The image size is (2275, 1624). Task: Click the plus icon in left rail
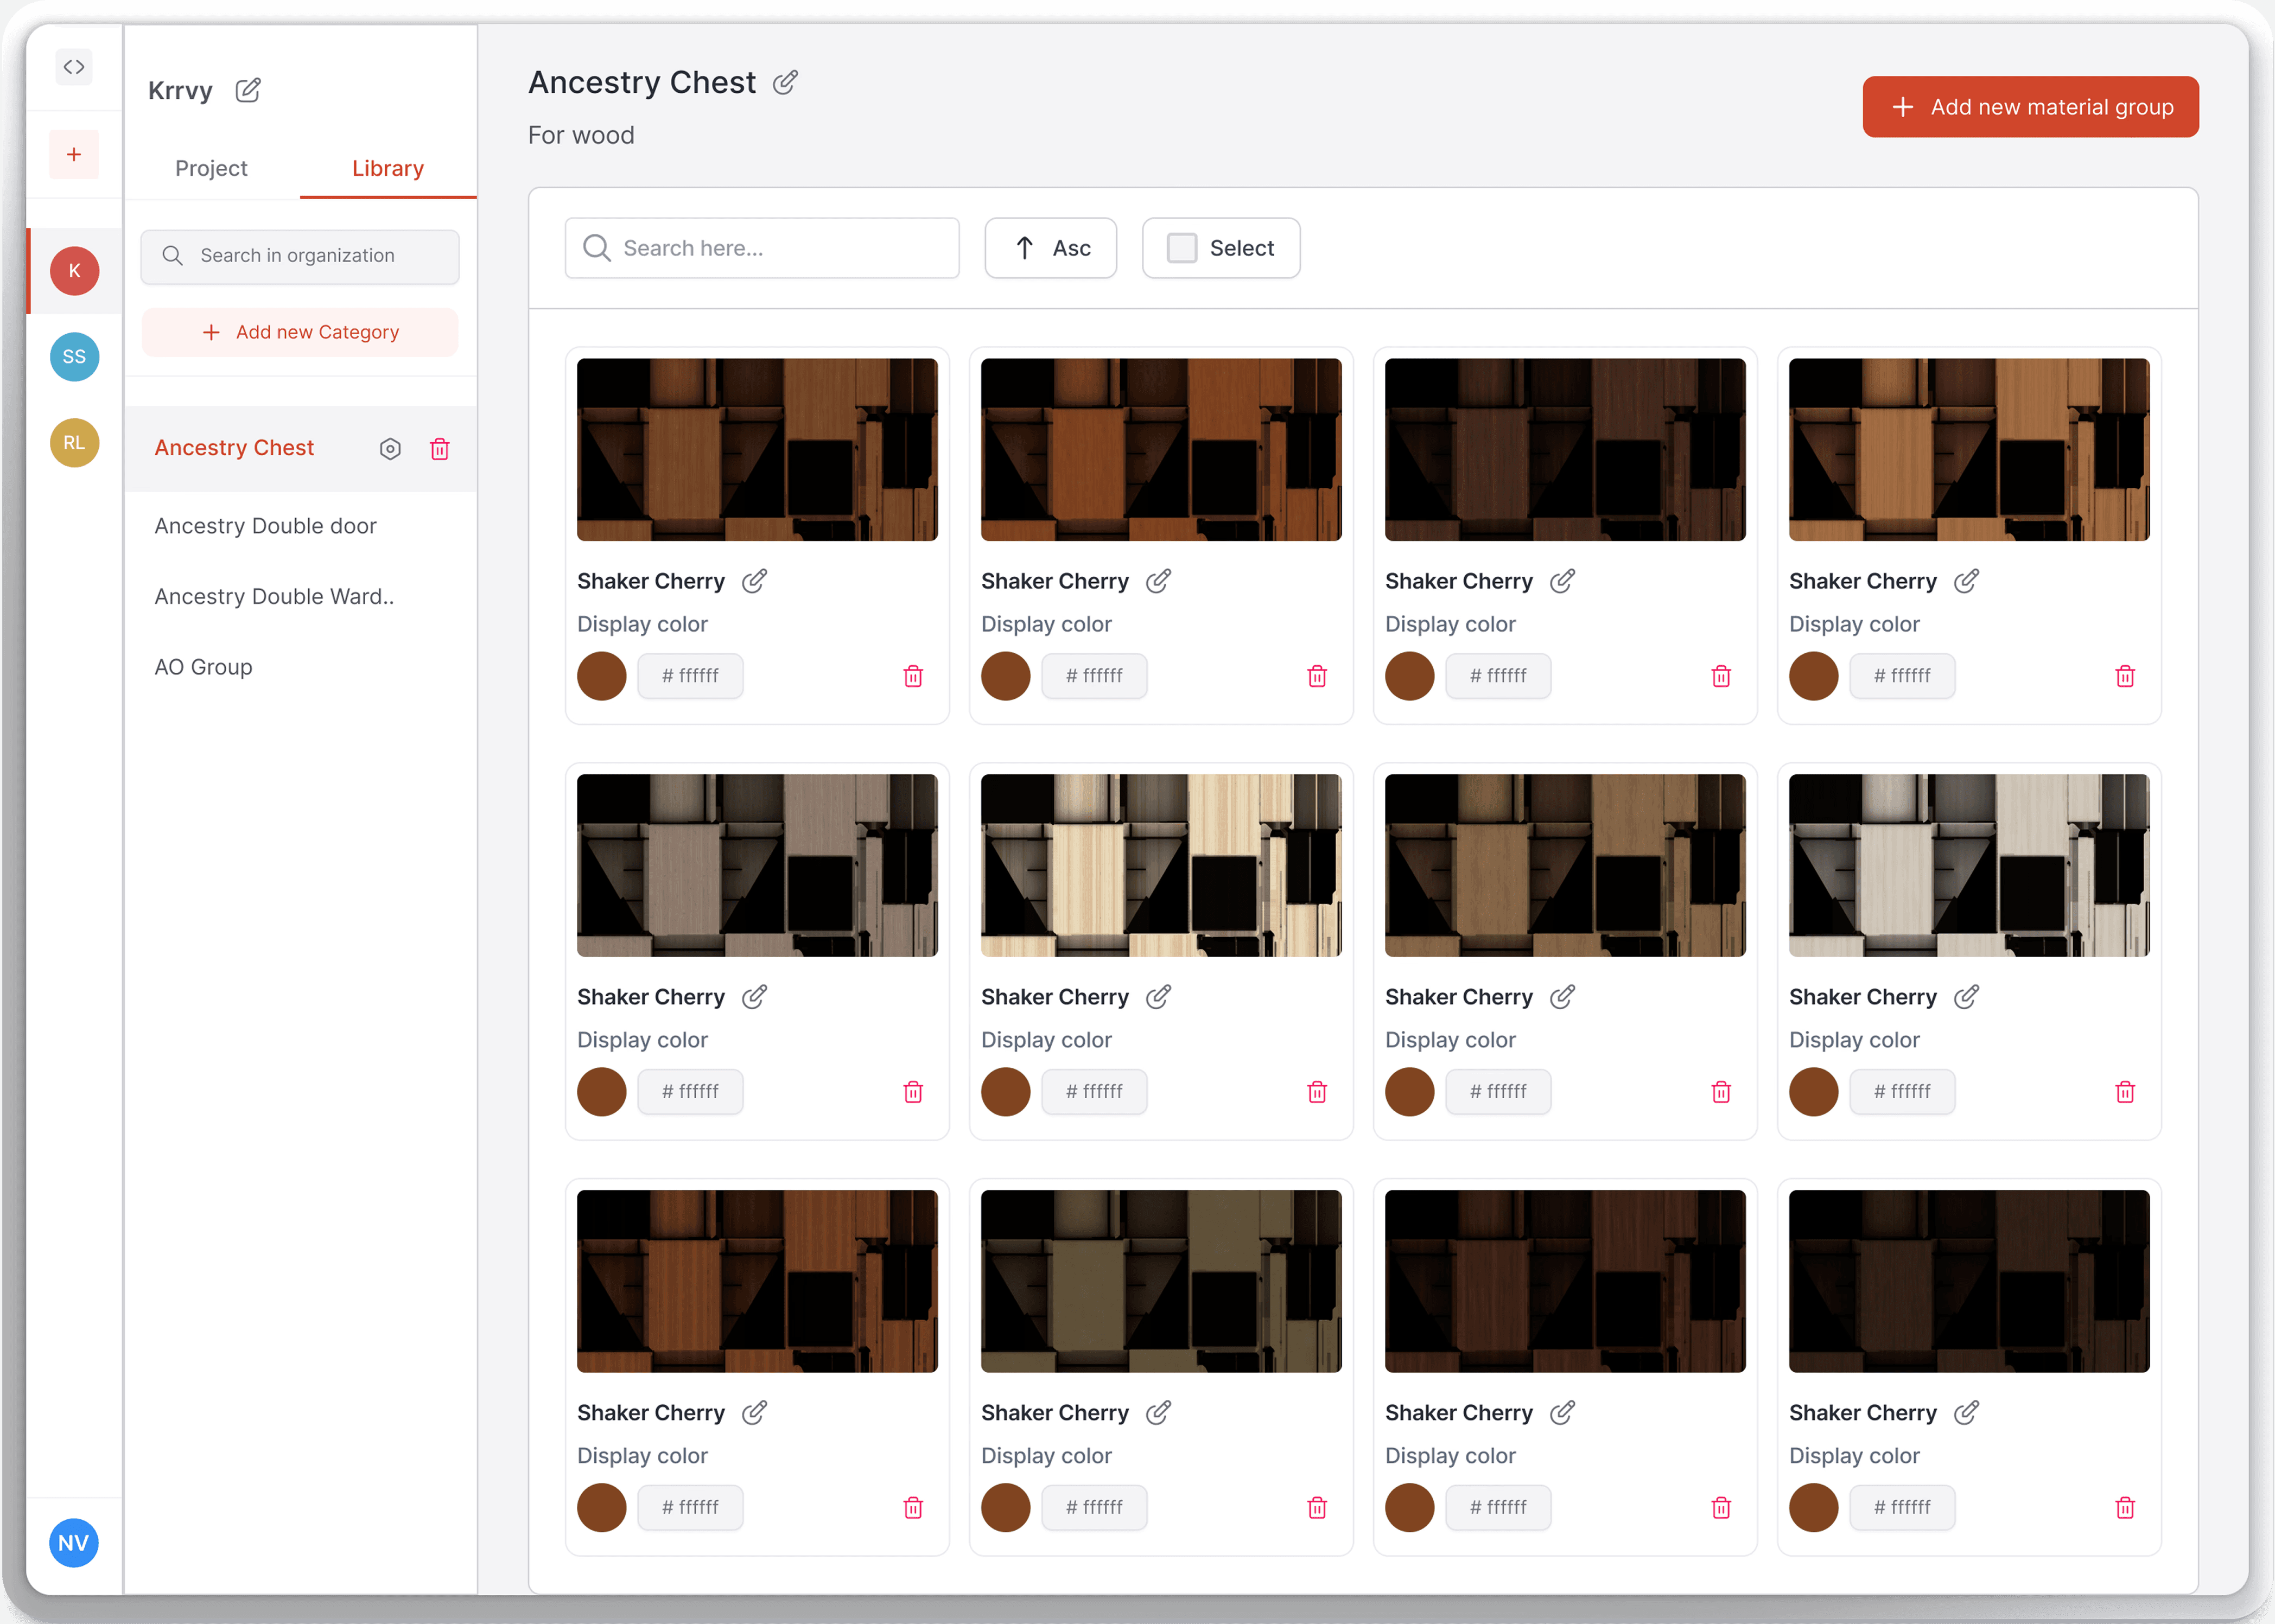[x=74, y=155]
